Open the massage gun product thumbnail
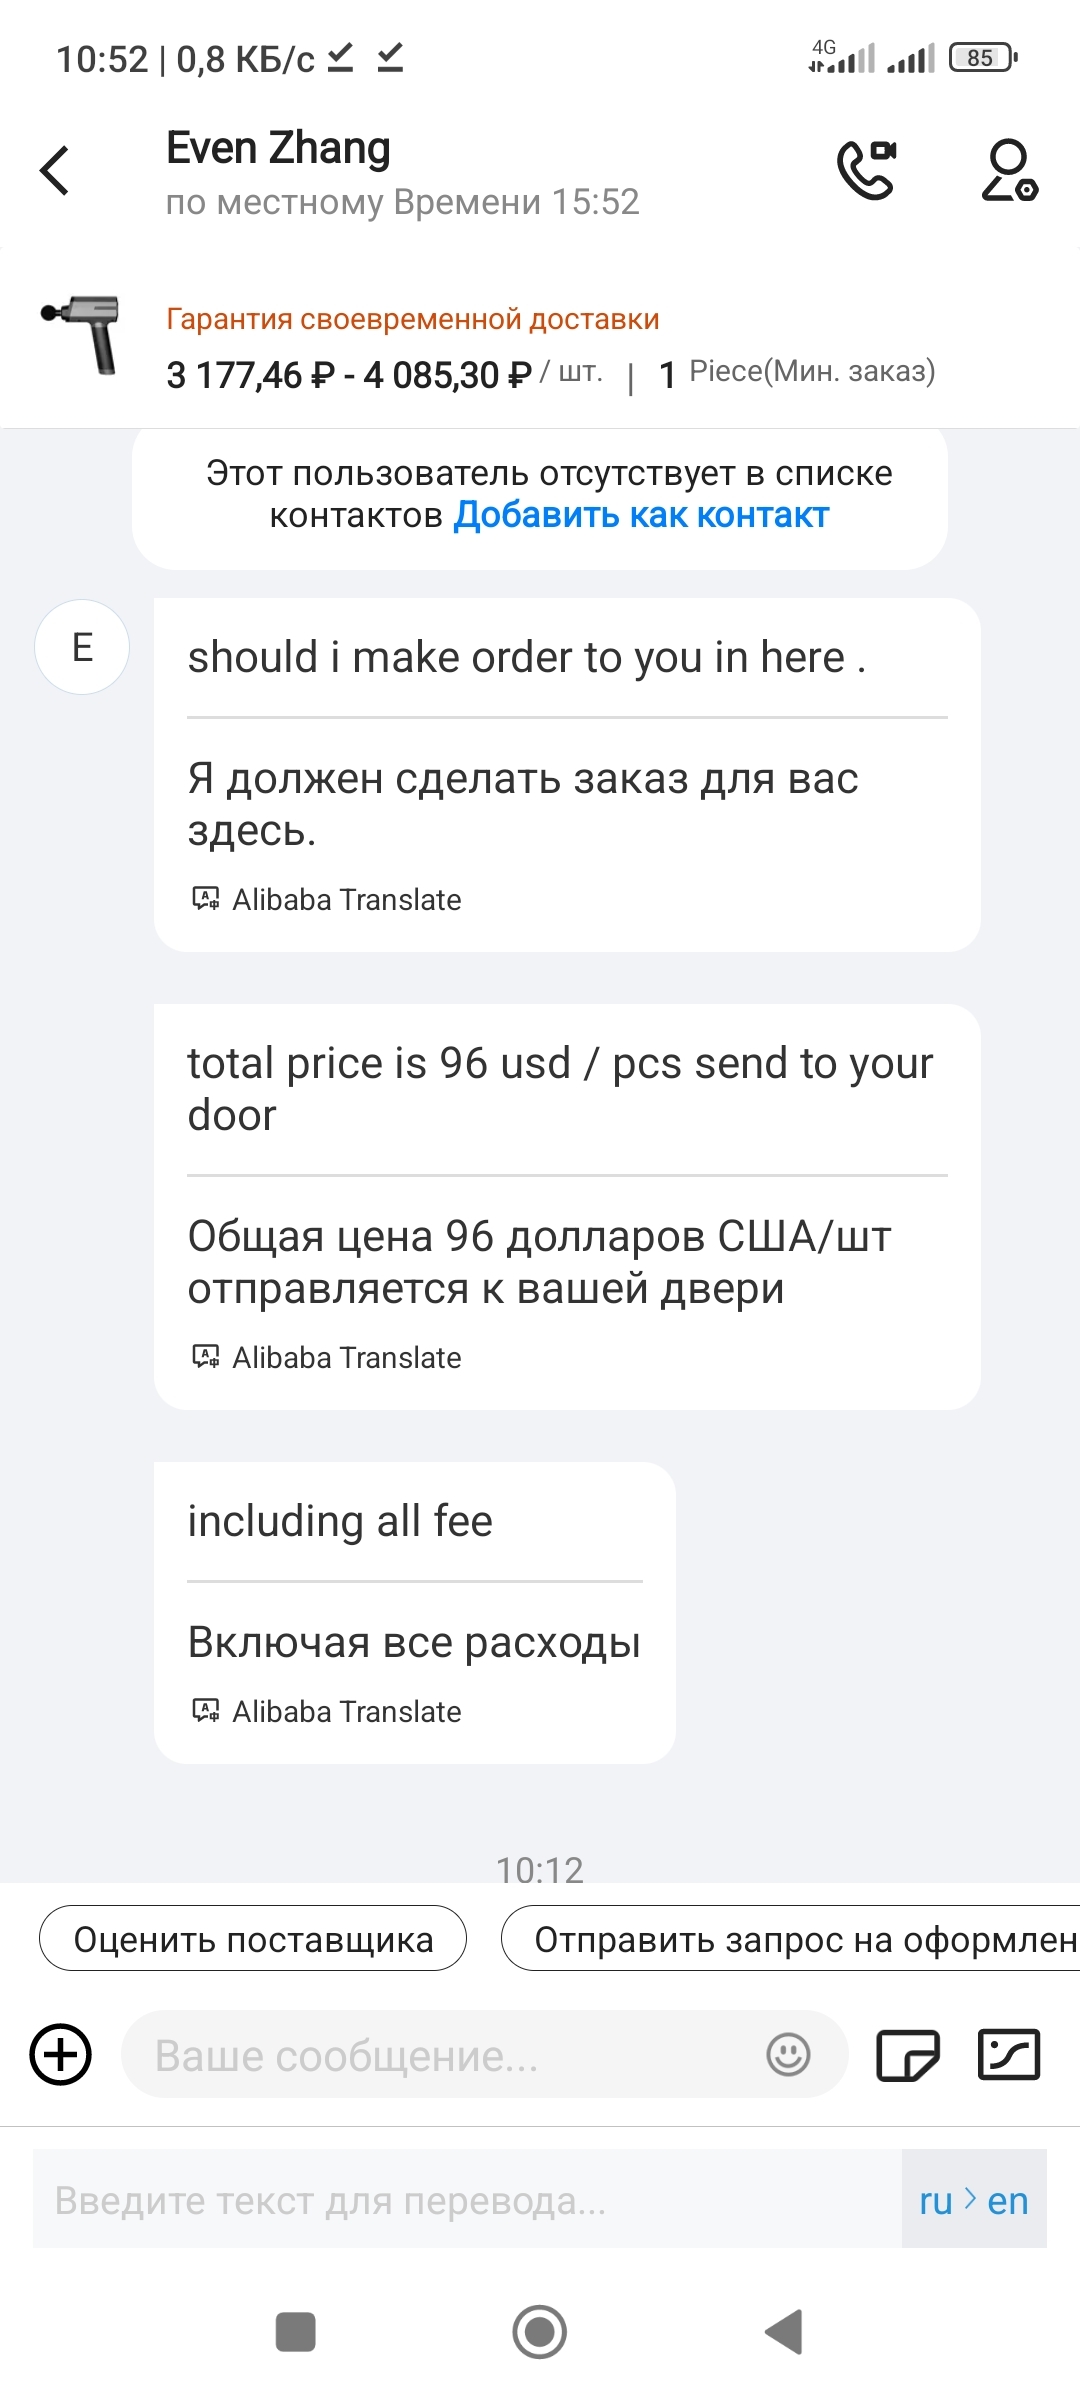This screenshot has height=2400, width=1080. (82, 335)
